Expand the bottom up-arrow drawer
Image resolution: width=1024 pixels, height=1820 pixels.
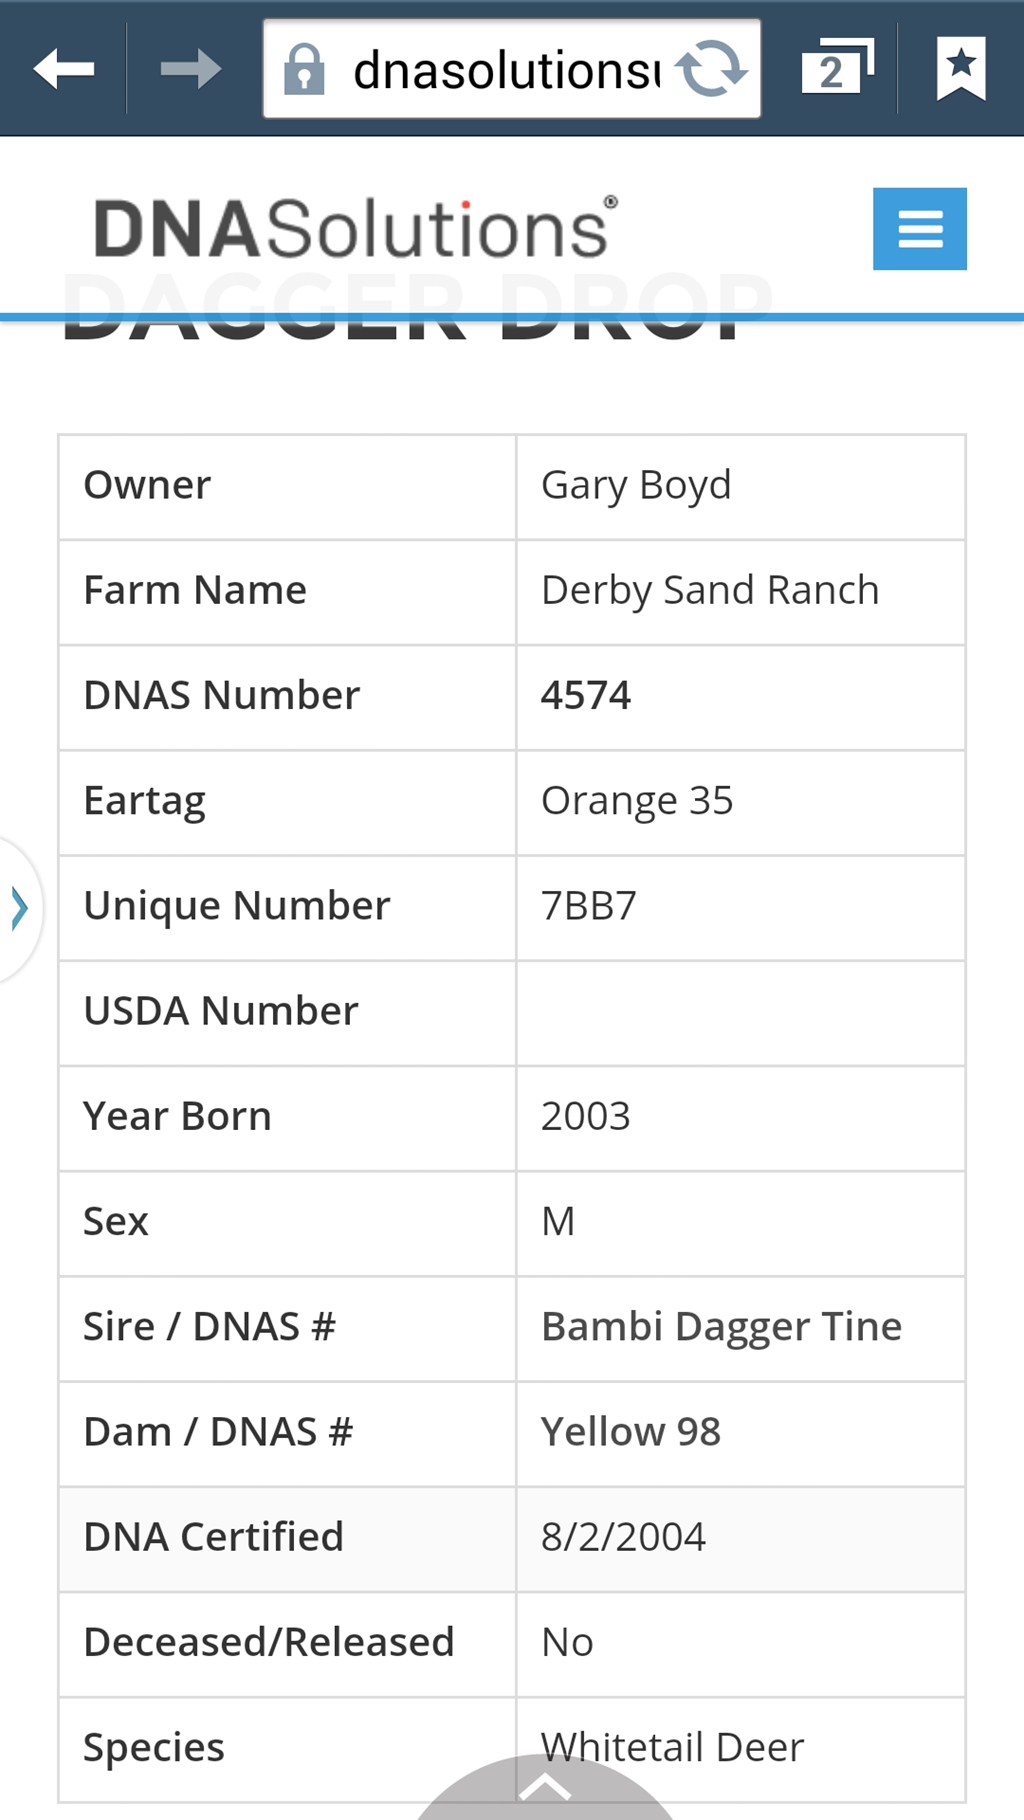click(x=545, y=1787)
